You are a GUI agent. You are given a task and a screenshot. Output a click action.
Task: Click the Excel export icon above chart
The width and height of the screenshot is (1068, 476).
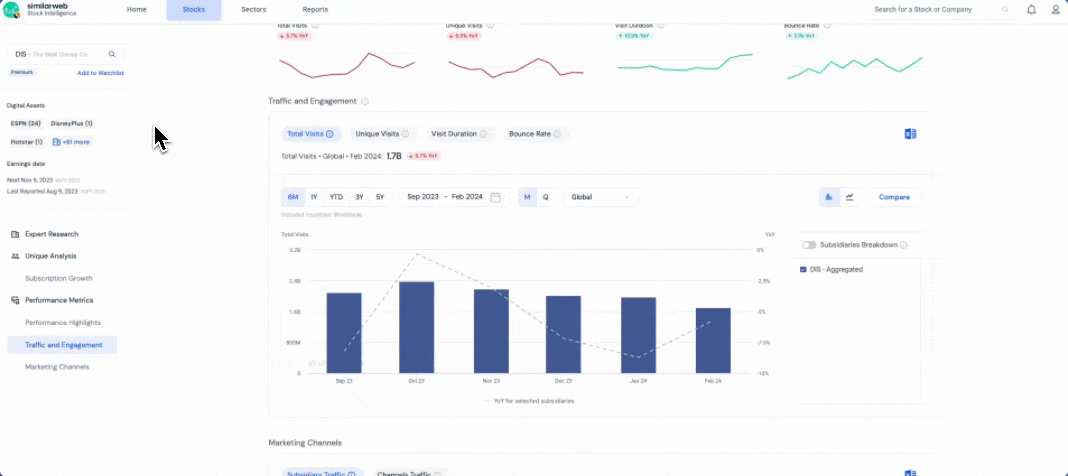click(x=910, y=134)
